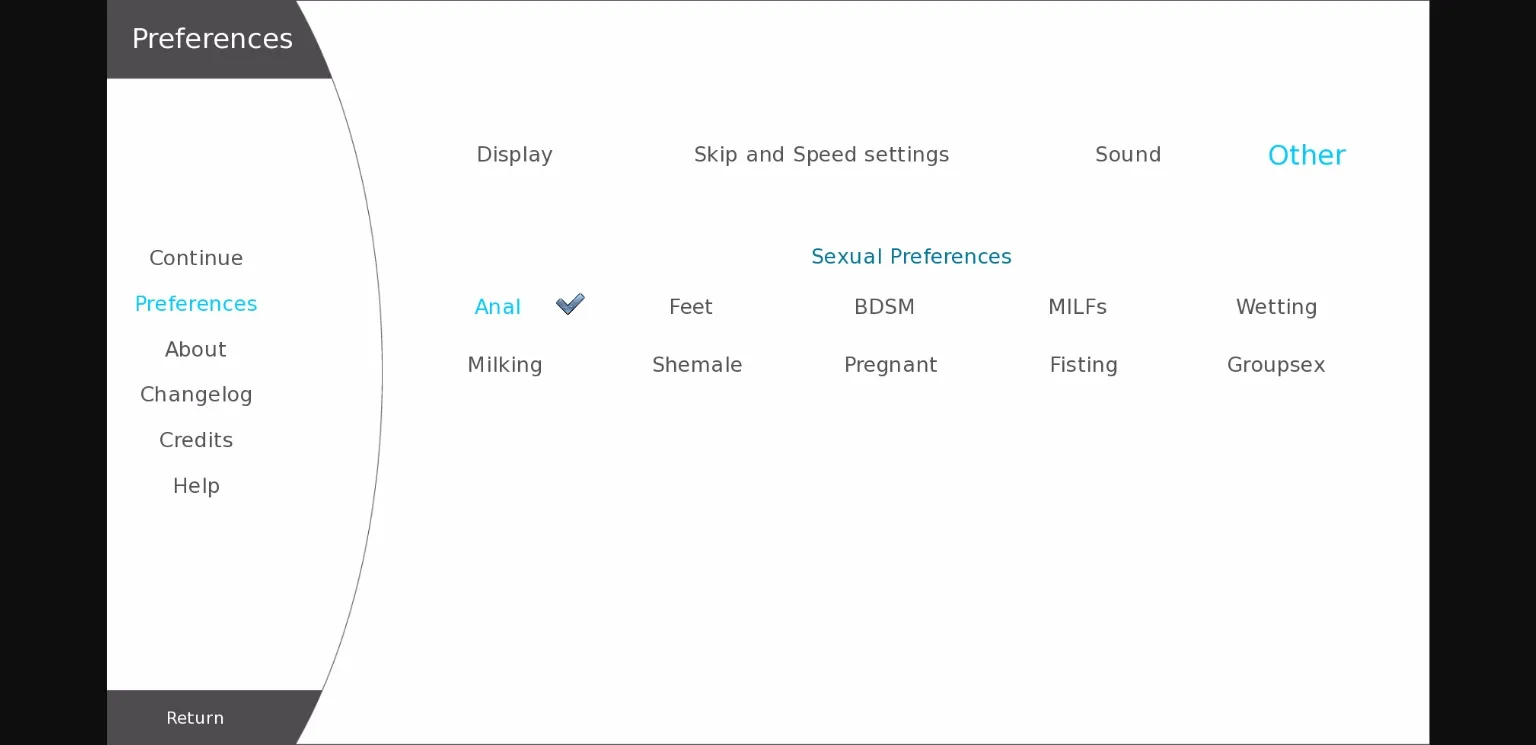Open the Sound settings tab
The image size is (1536, 745).
1127,155
